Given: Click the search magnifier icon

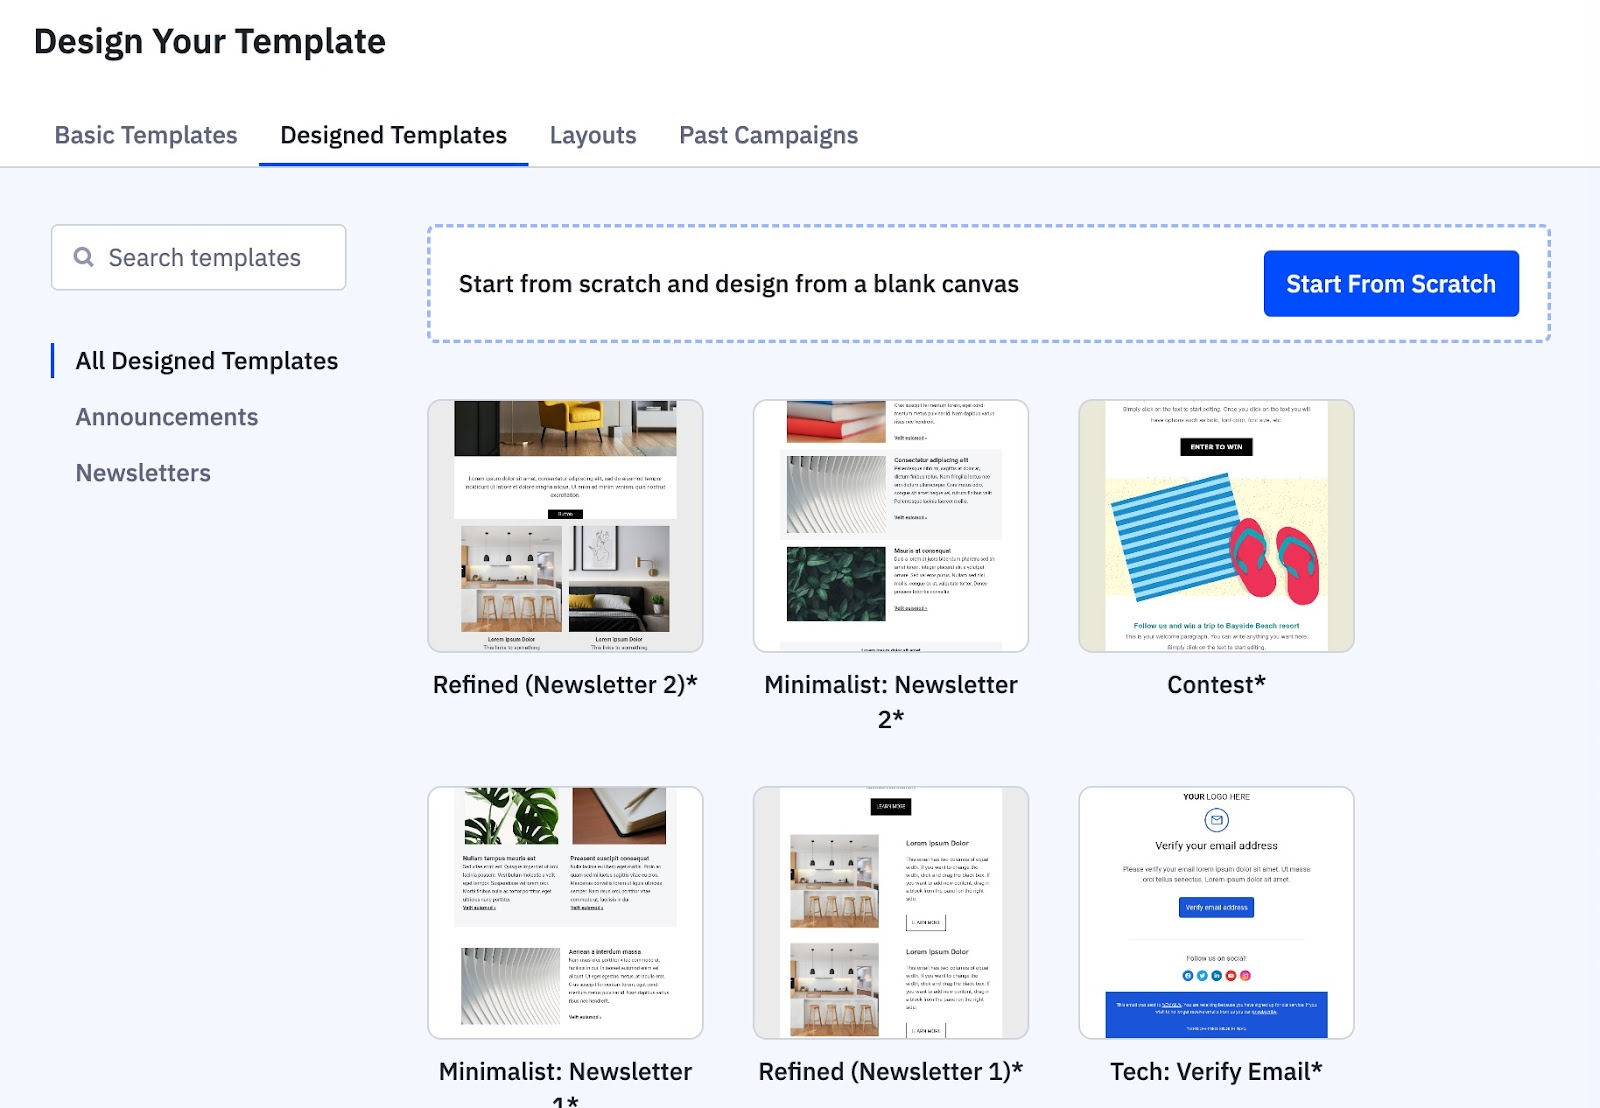Looking at the screenshot, I should point(84,257).
